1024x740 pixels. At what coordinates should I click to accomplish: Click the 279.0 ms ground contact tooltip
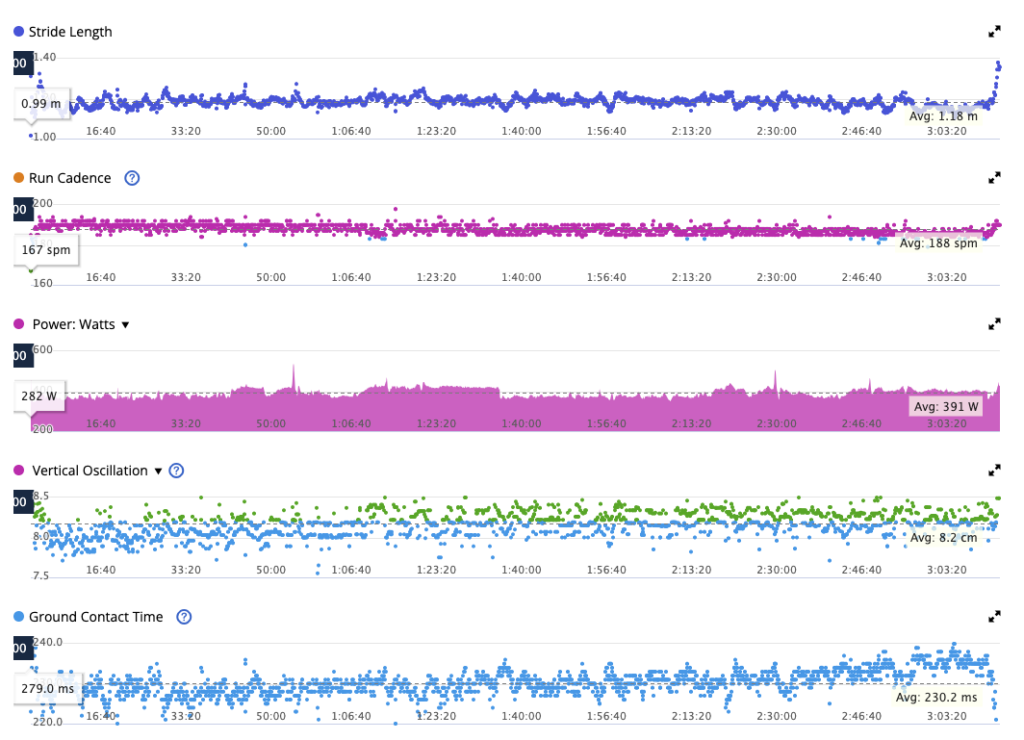tap(48, 688)
